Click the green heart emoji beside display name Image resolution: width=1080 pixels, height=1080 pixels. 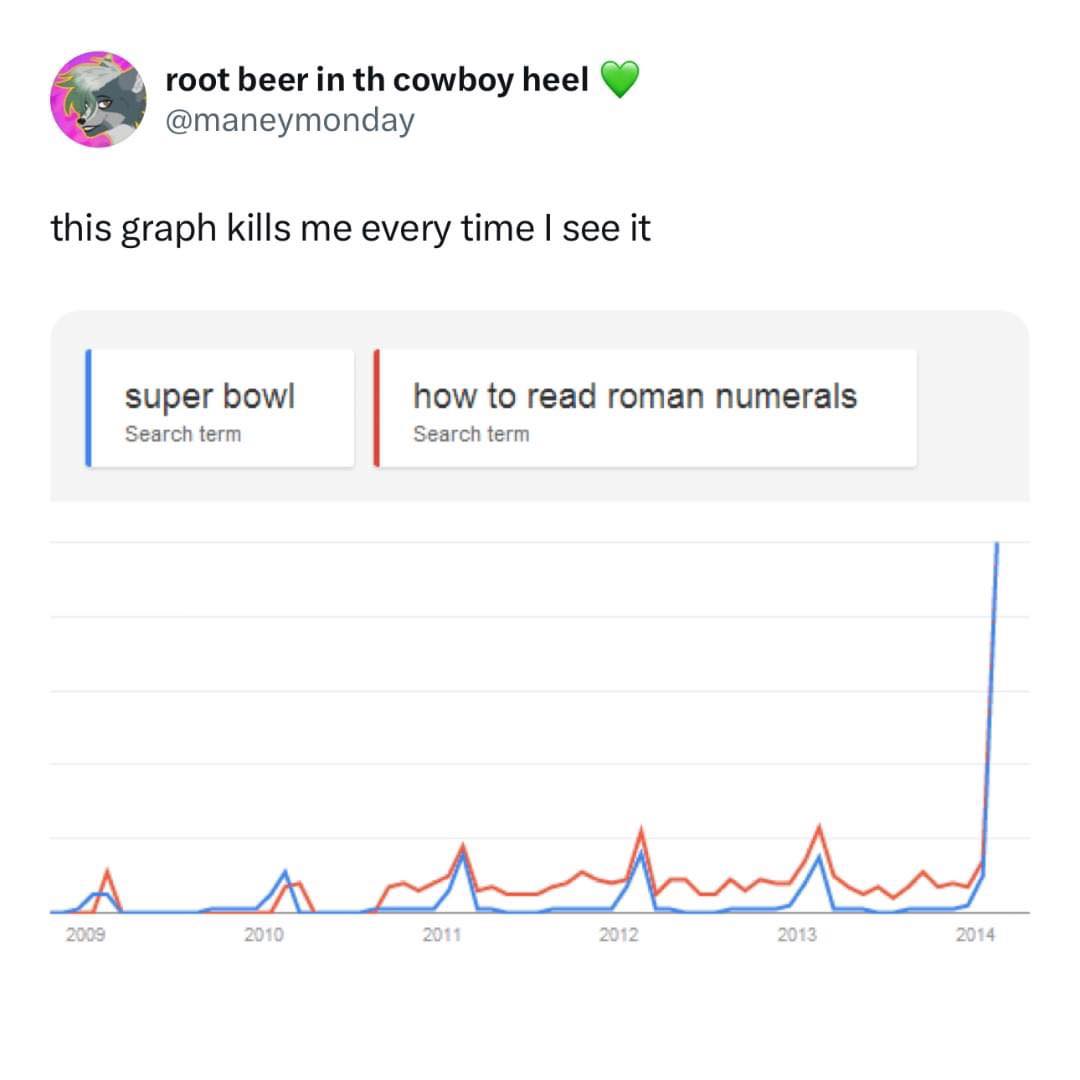coord(620,80)
